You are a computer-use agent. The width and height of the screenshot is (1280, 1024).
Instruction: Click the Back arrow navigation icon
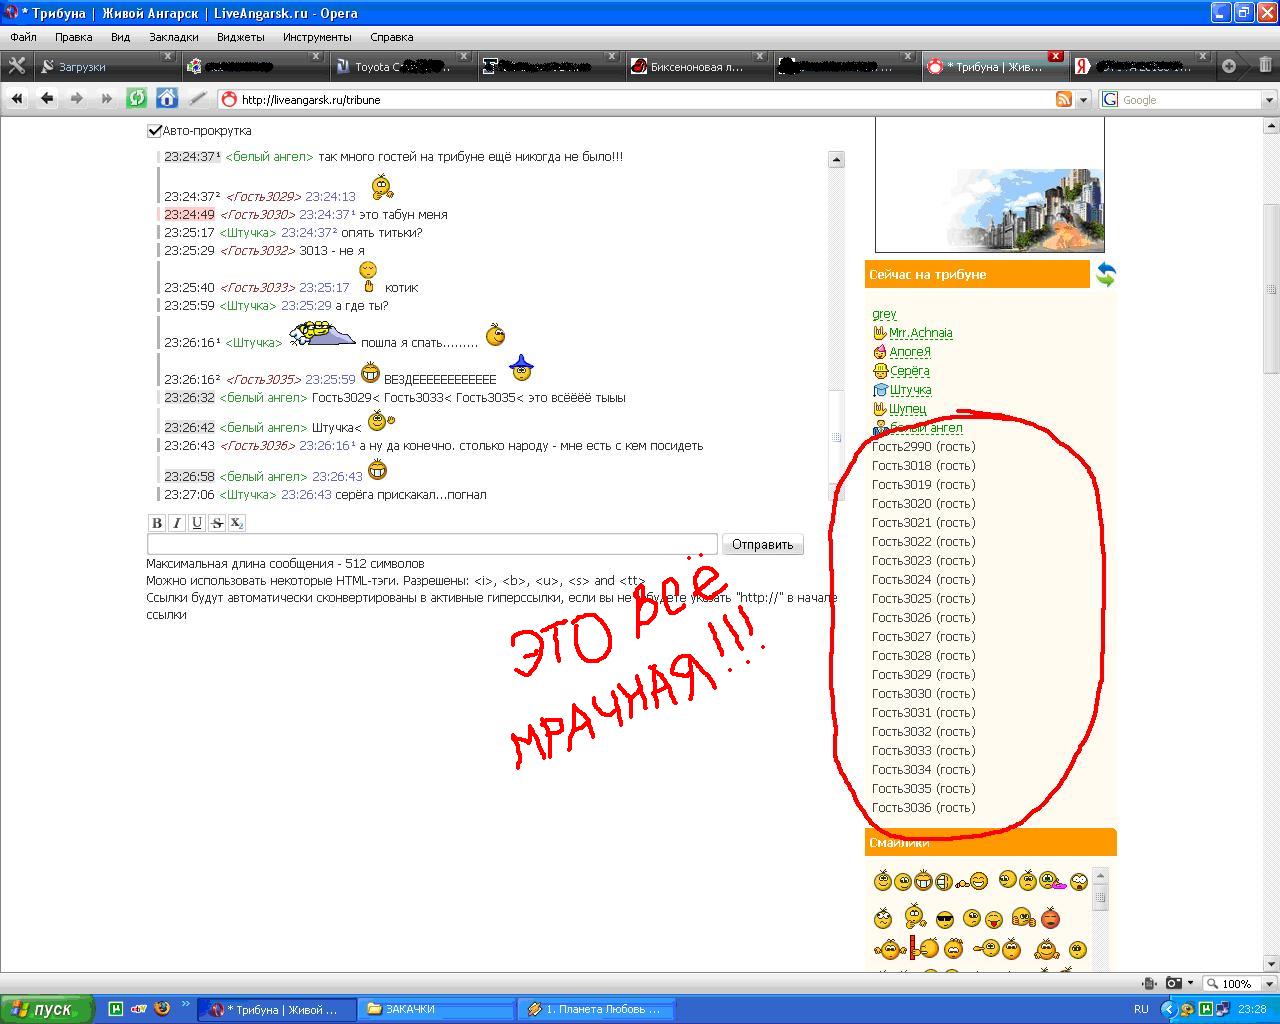[x=47, y=98]
